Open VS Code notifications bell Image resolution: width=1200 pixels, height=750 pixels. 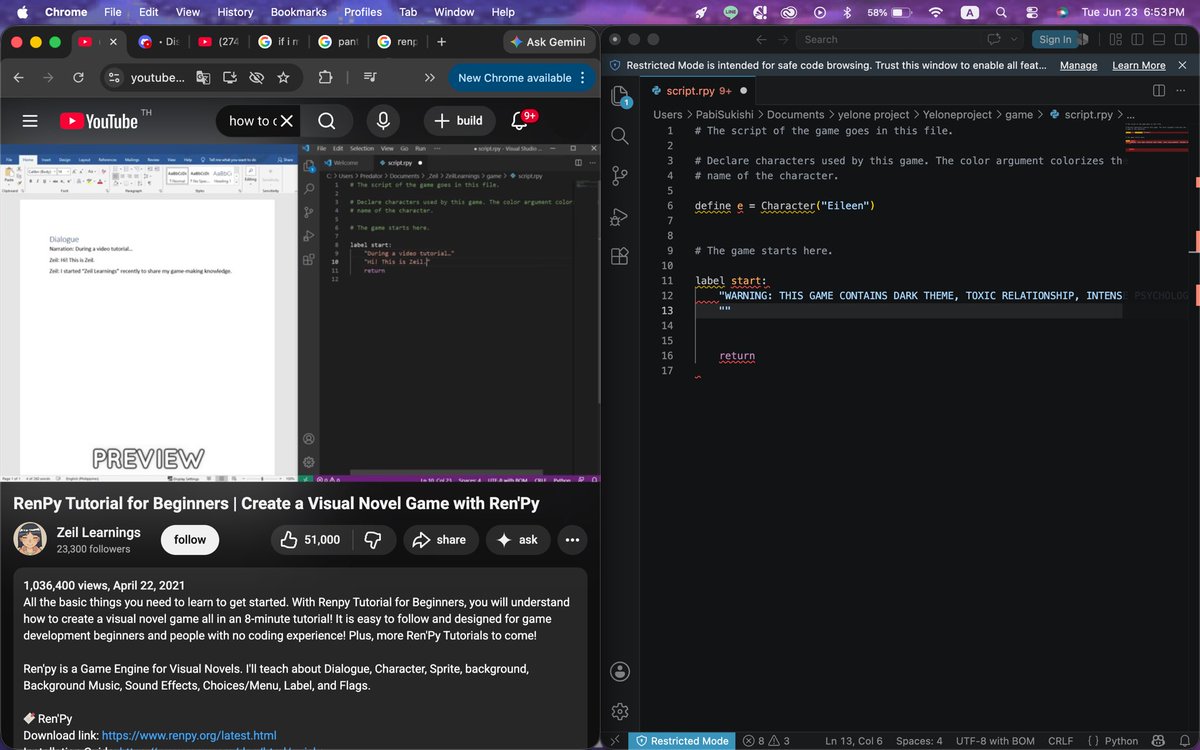1184,741
